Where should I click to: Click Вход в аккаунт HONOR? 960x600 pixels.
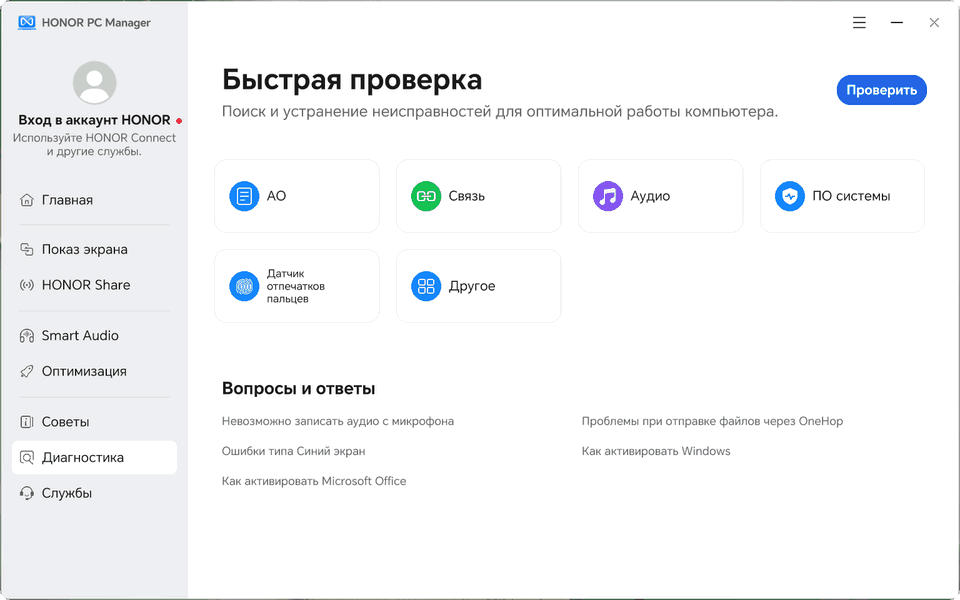(94, 120)
